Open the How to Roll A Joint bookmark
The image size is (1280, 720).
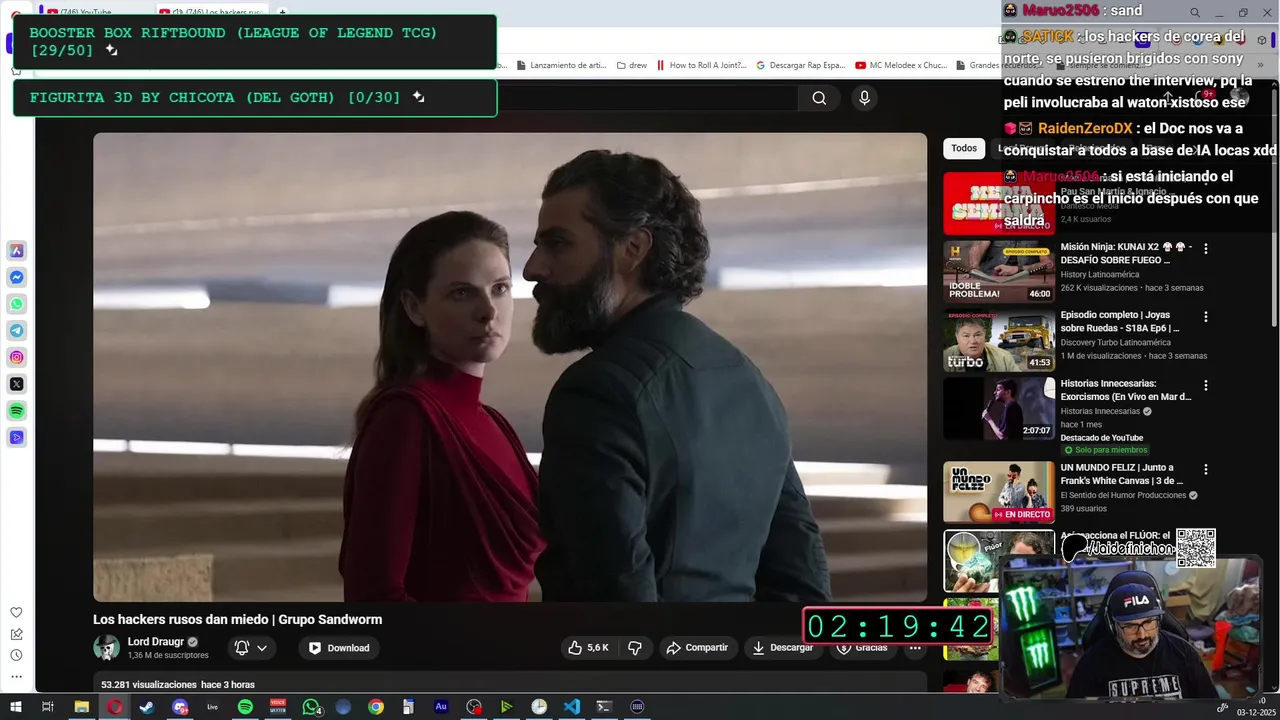tap(700, 65)
